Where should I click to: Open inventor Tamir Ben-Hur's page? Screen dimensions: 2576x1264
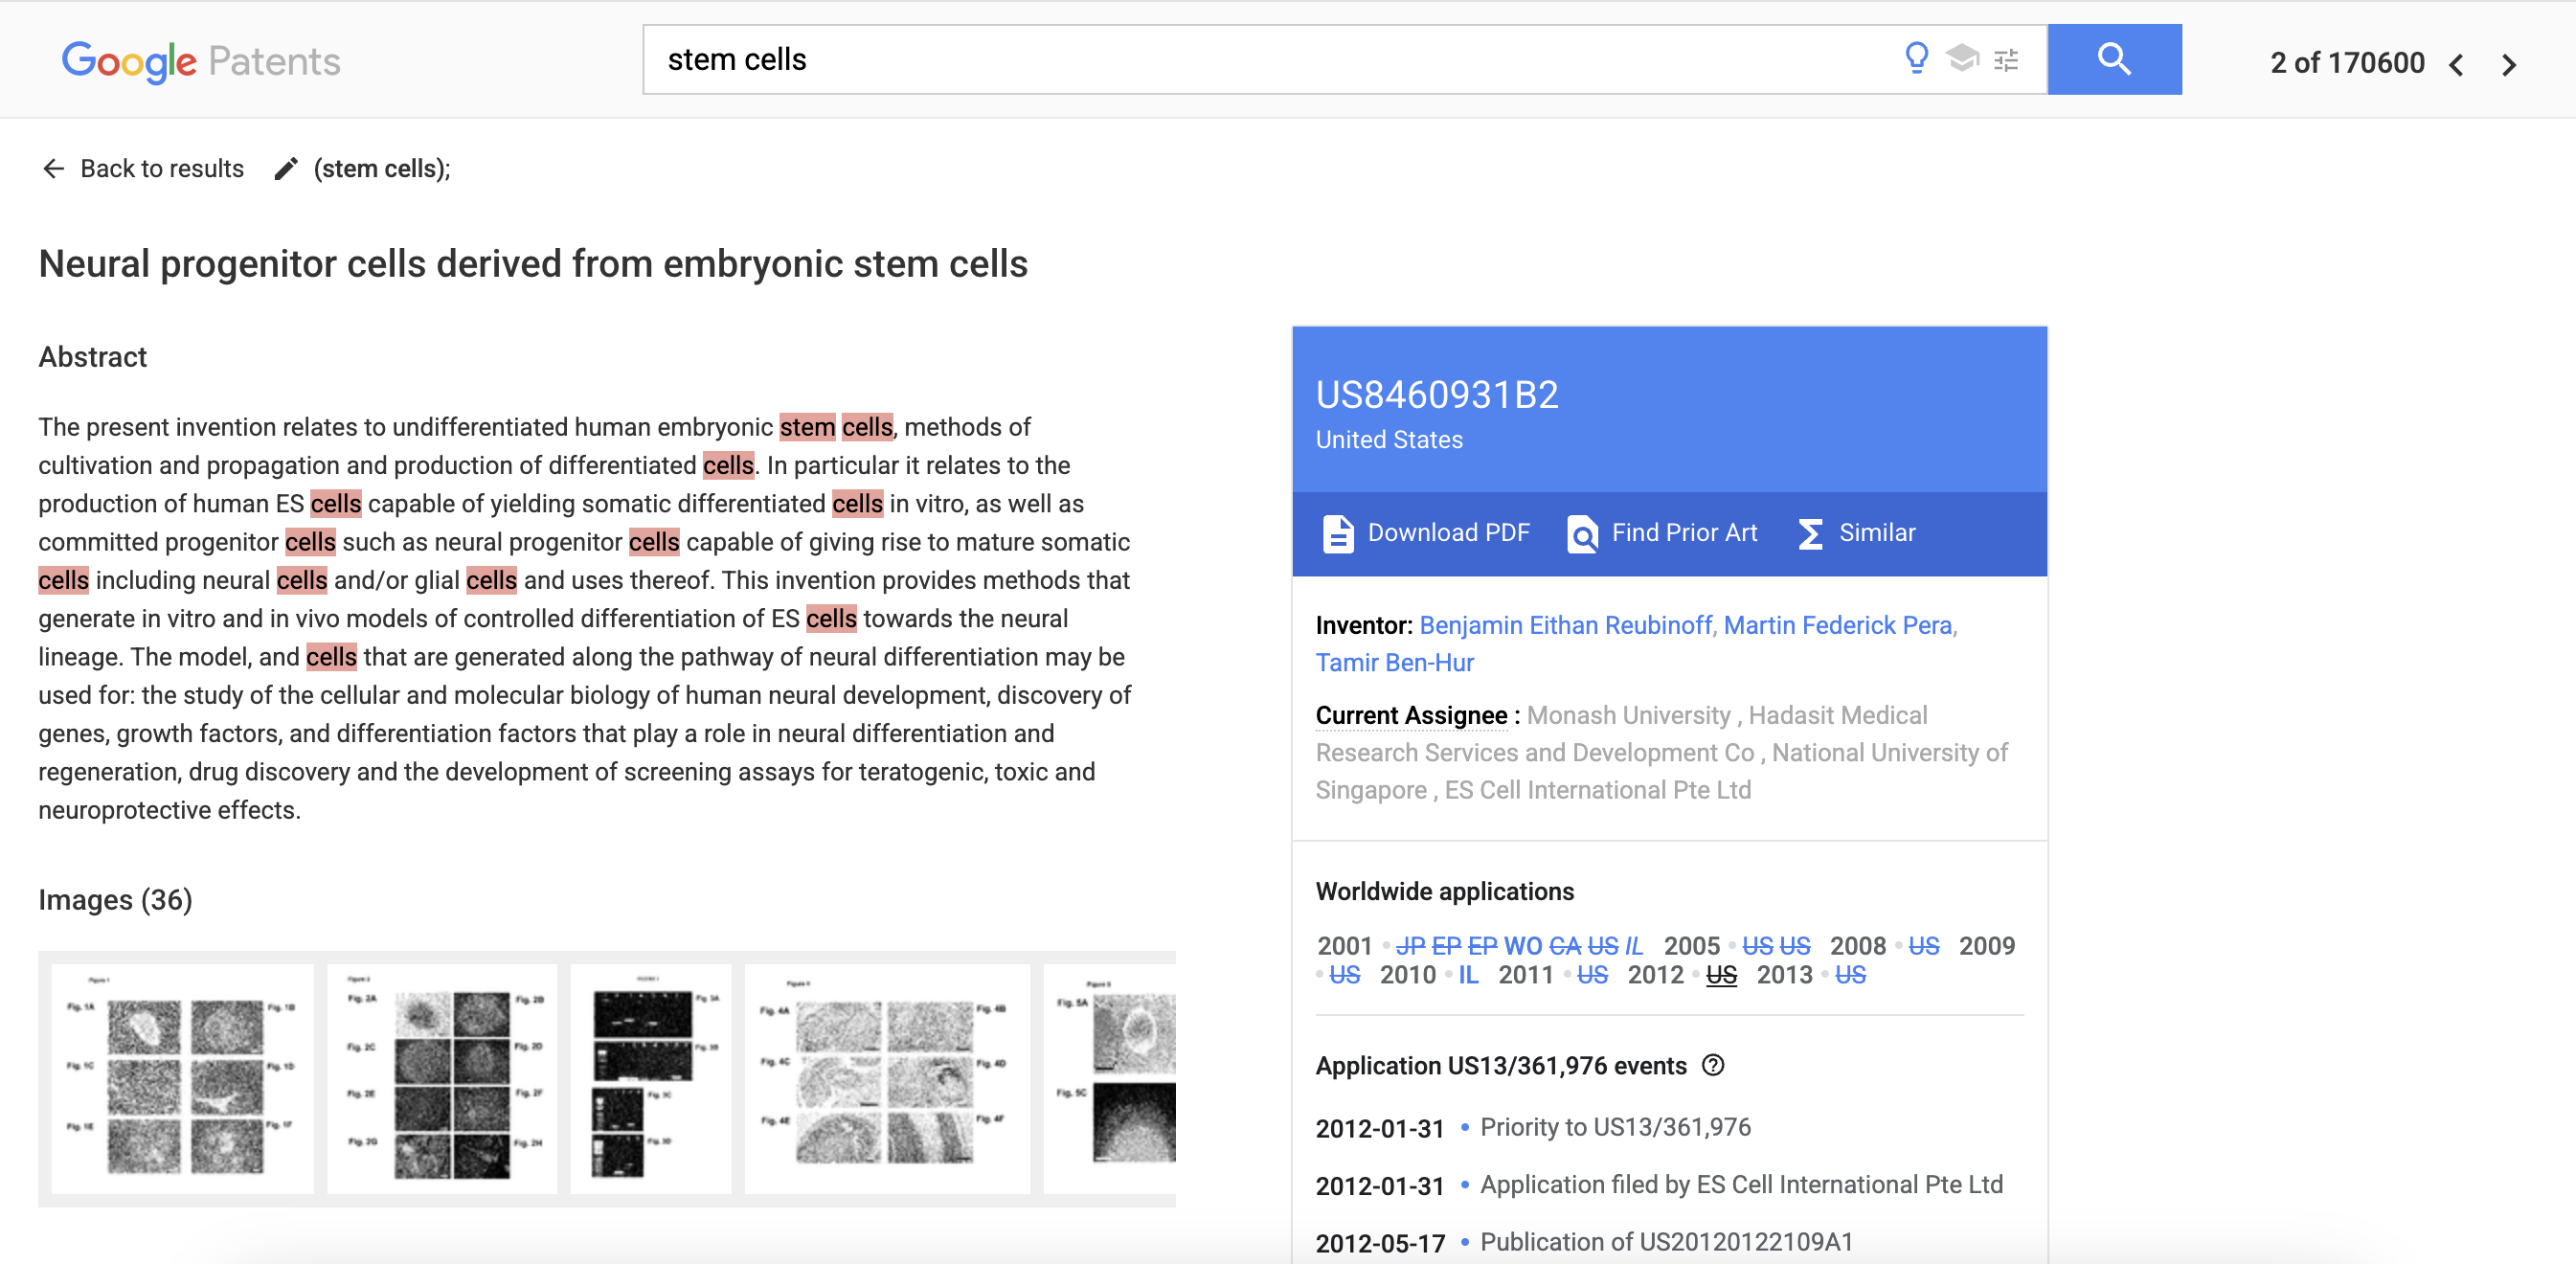1394,662
